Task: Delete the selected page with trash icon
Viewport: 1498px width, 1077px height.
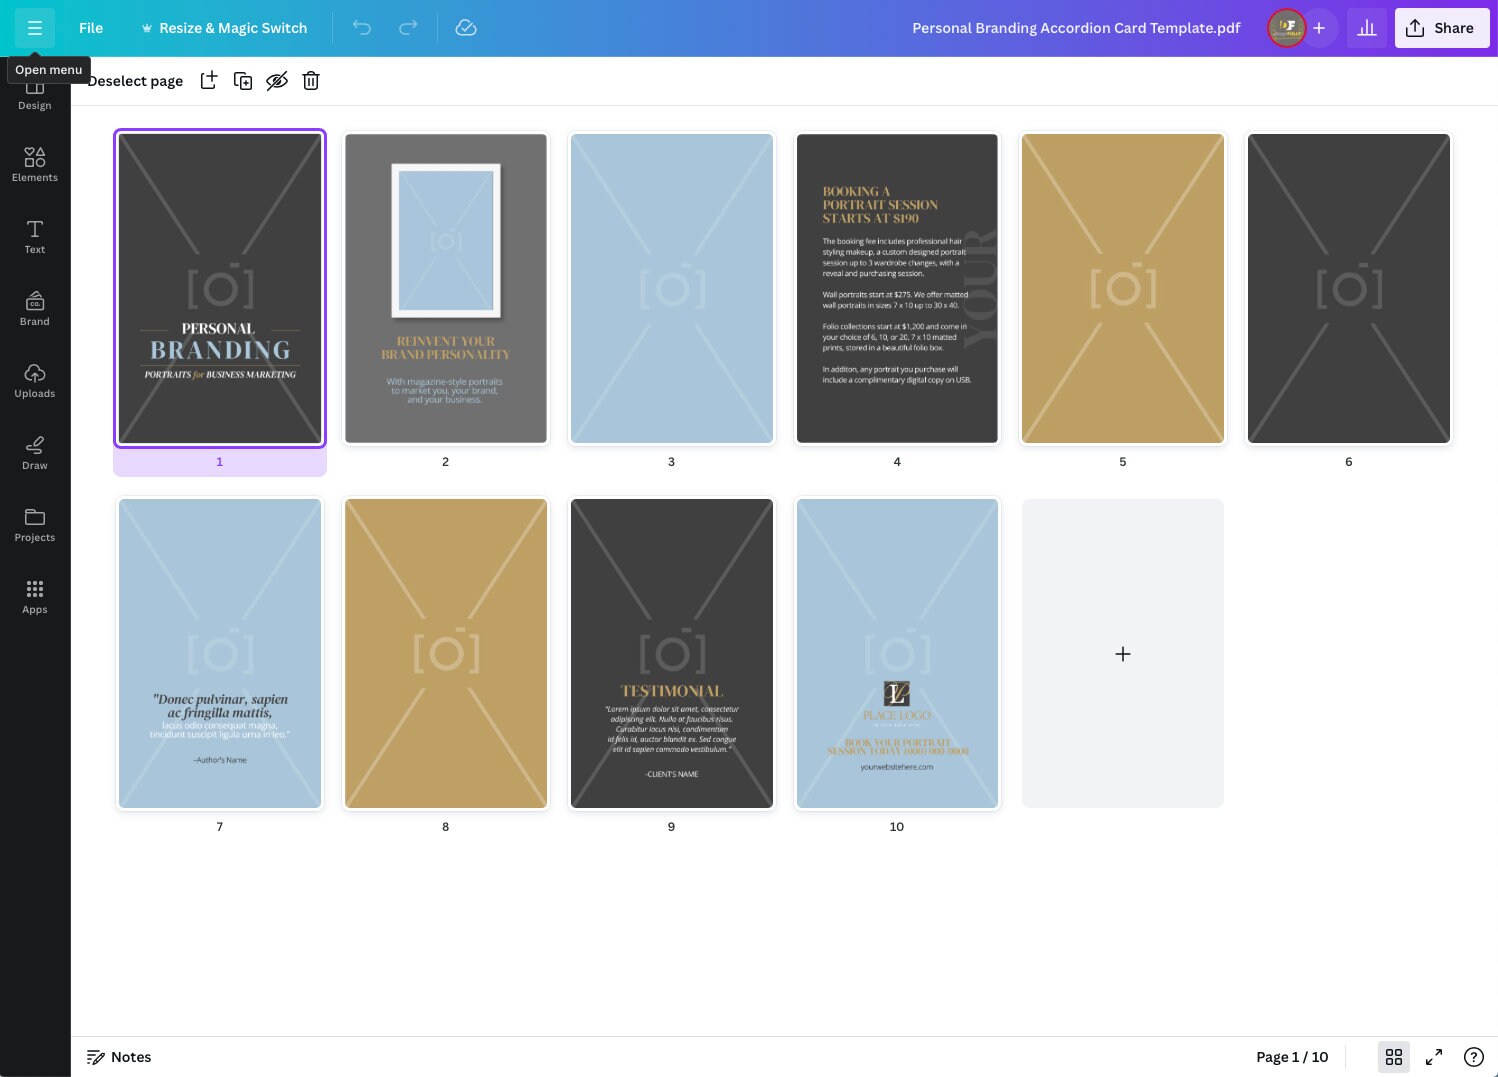Action: tap(310, 81)
